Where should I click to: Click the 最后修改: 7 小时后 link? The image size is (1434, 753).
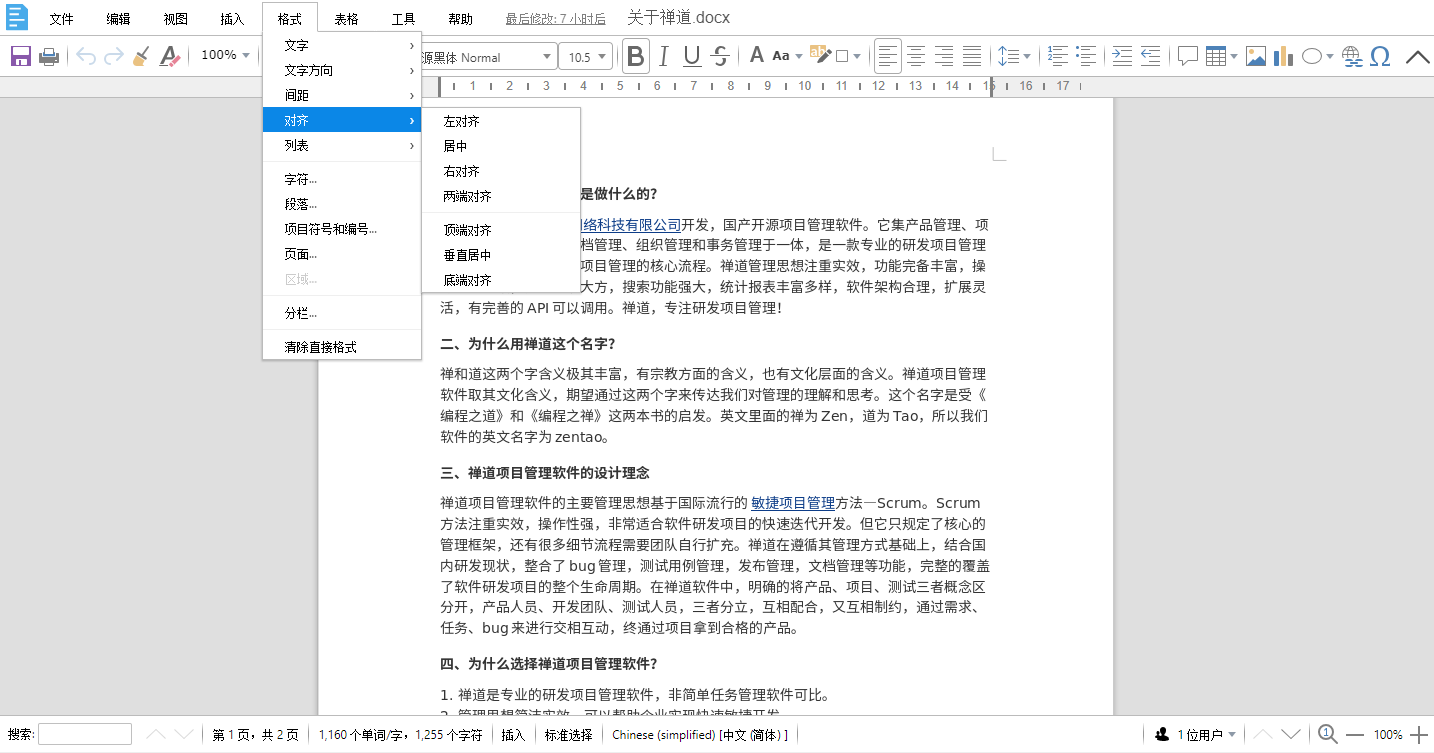point(555,19)
